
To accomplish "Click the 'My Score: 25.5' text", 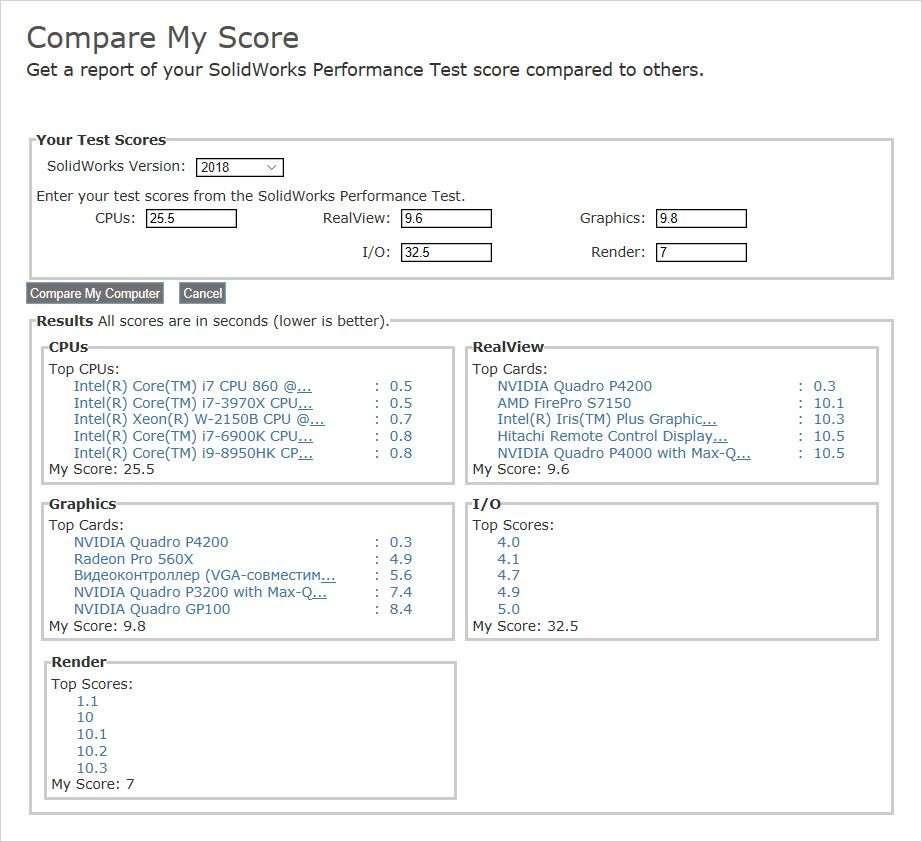I will click(102, 469).
